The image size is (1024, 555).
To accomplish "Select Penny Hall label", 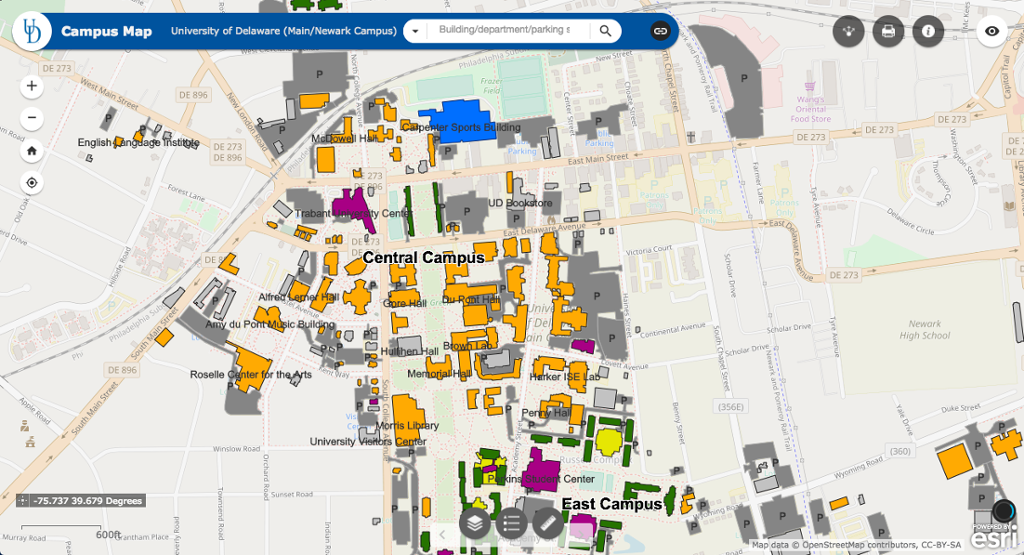I will [546, 413].
